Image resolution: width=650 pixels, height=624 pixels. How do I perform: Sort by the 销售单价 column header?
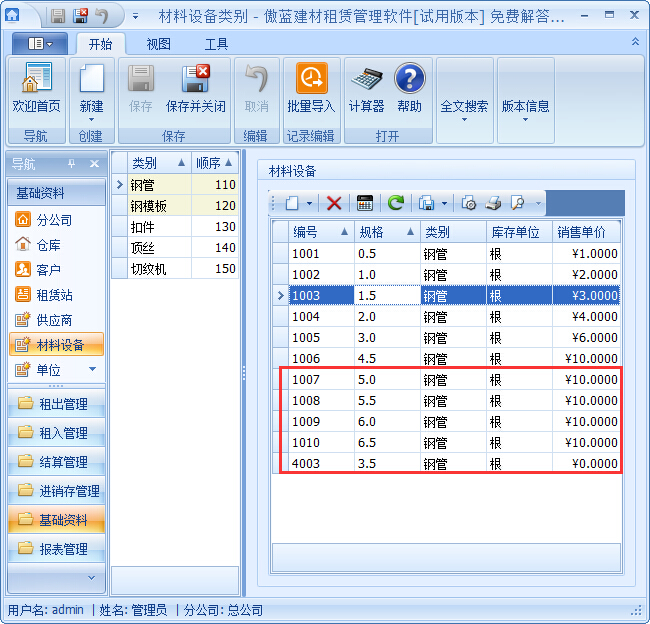pos(581,231)
